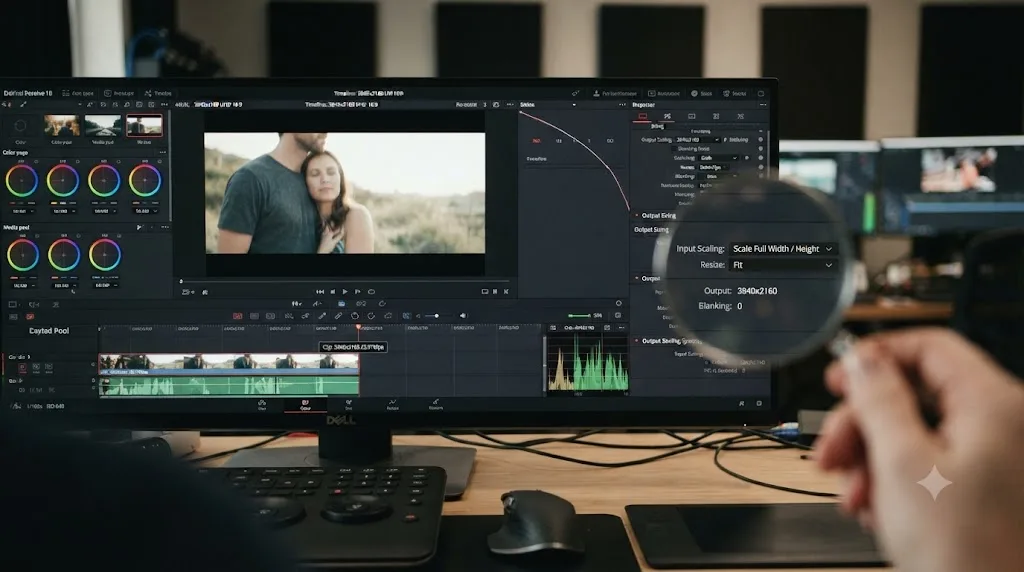This screenshot has height=572, width=1024.
Task: Switch to the selected Color page tab
Action: pos(305,405)
